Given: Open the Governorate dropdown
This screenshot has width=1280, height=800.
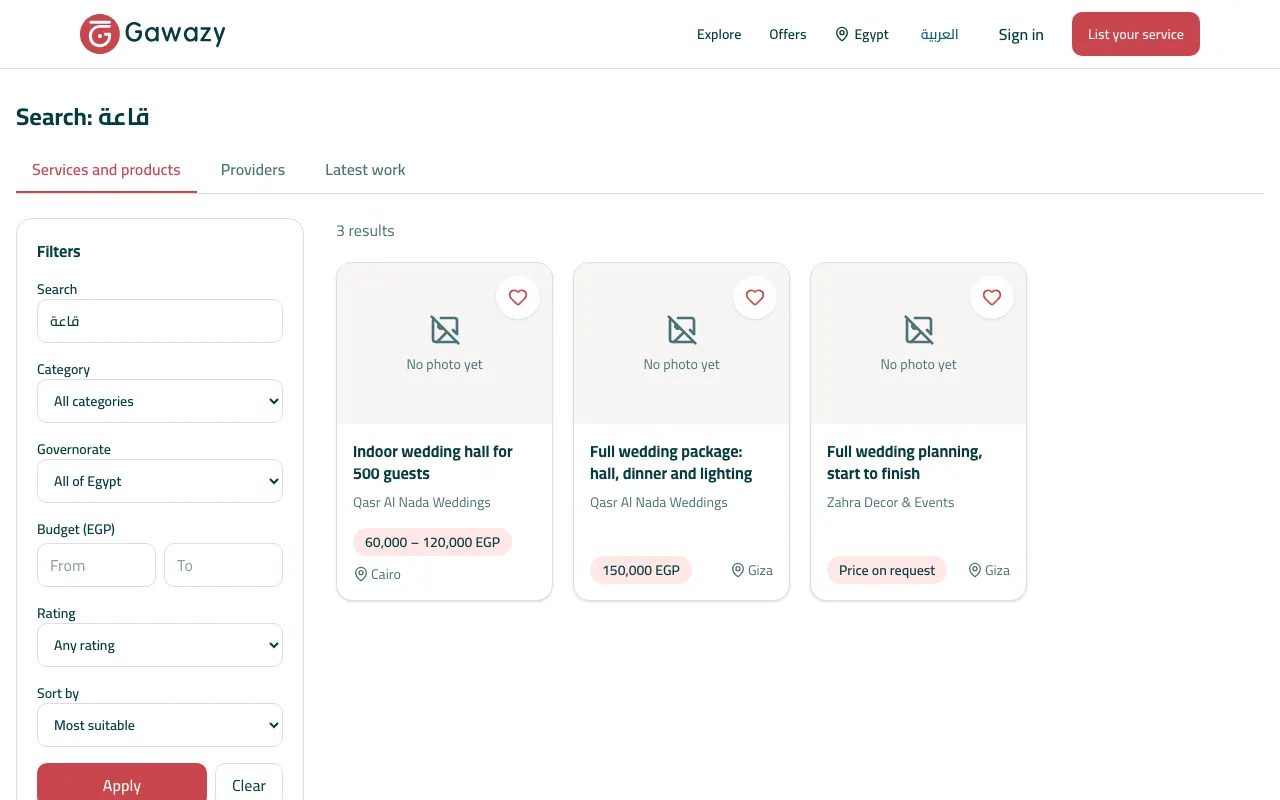Looking at the screenshot, I should click(160, 481).
